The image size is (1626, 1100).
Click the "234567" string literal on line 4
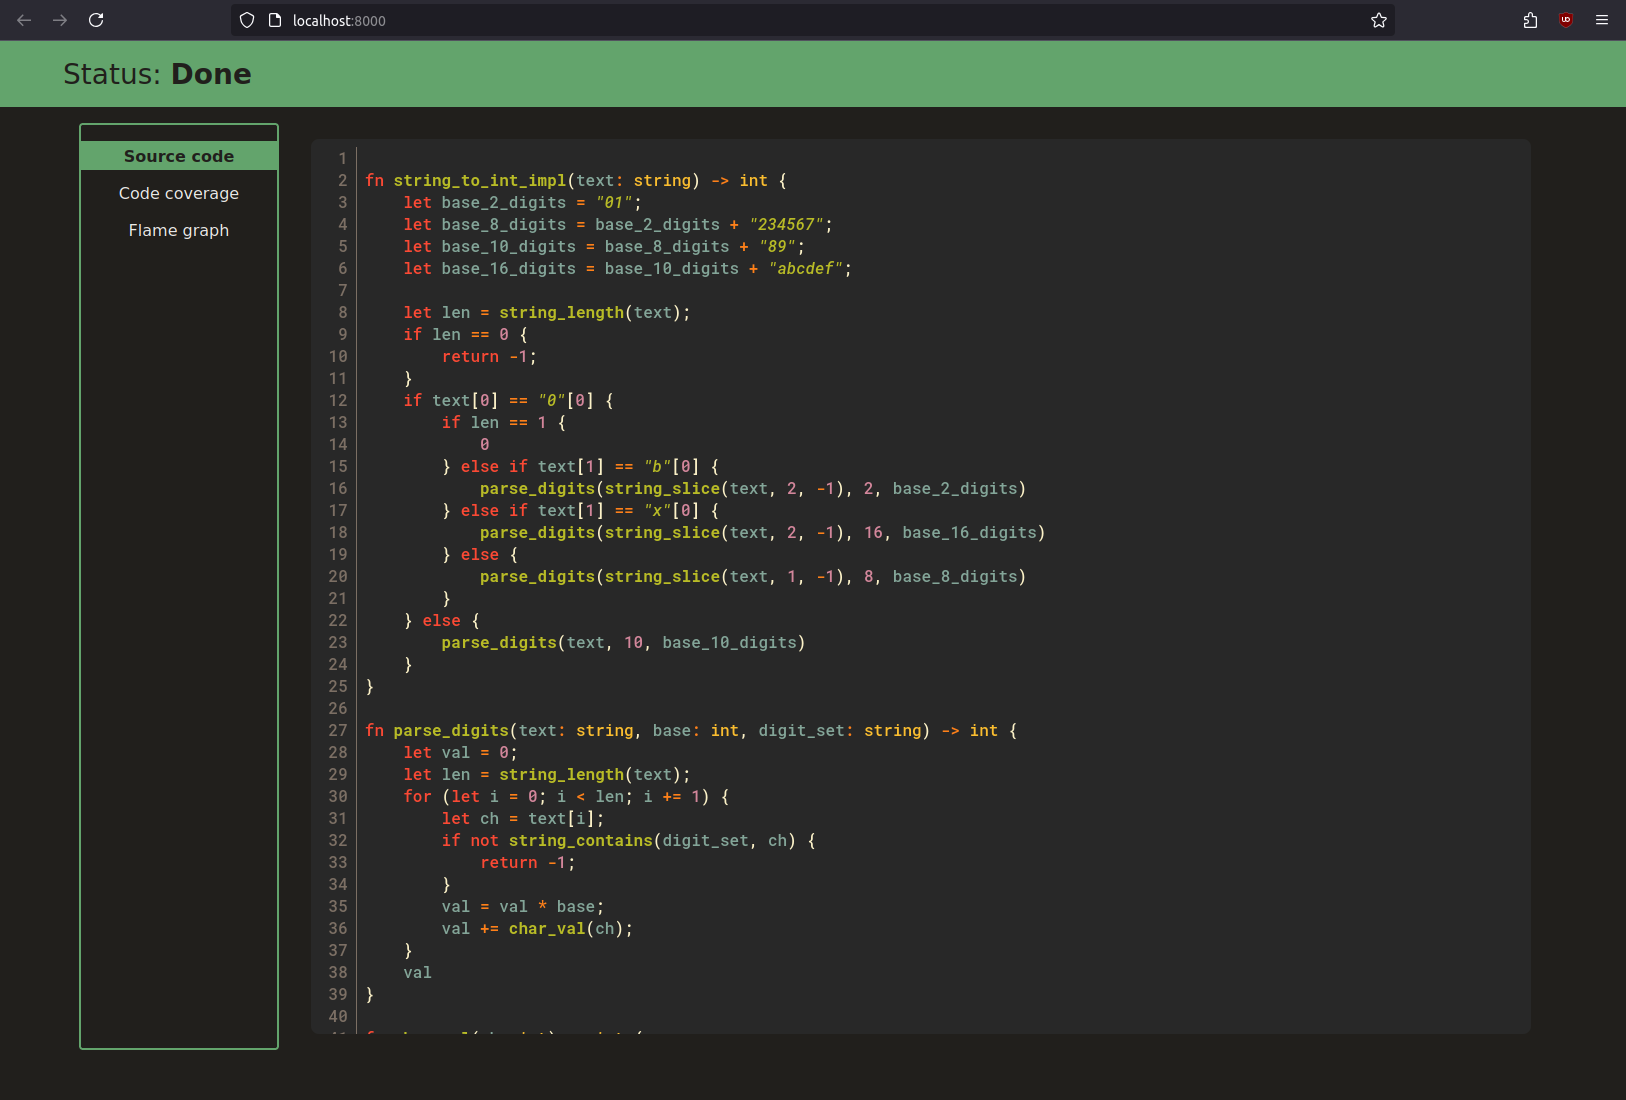tap(787, 225)
